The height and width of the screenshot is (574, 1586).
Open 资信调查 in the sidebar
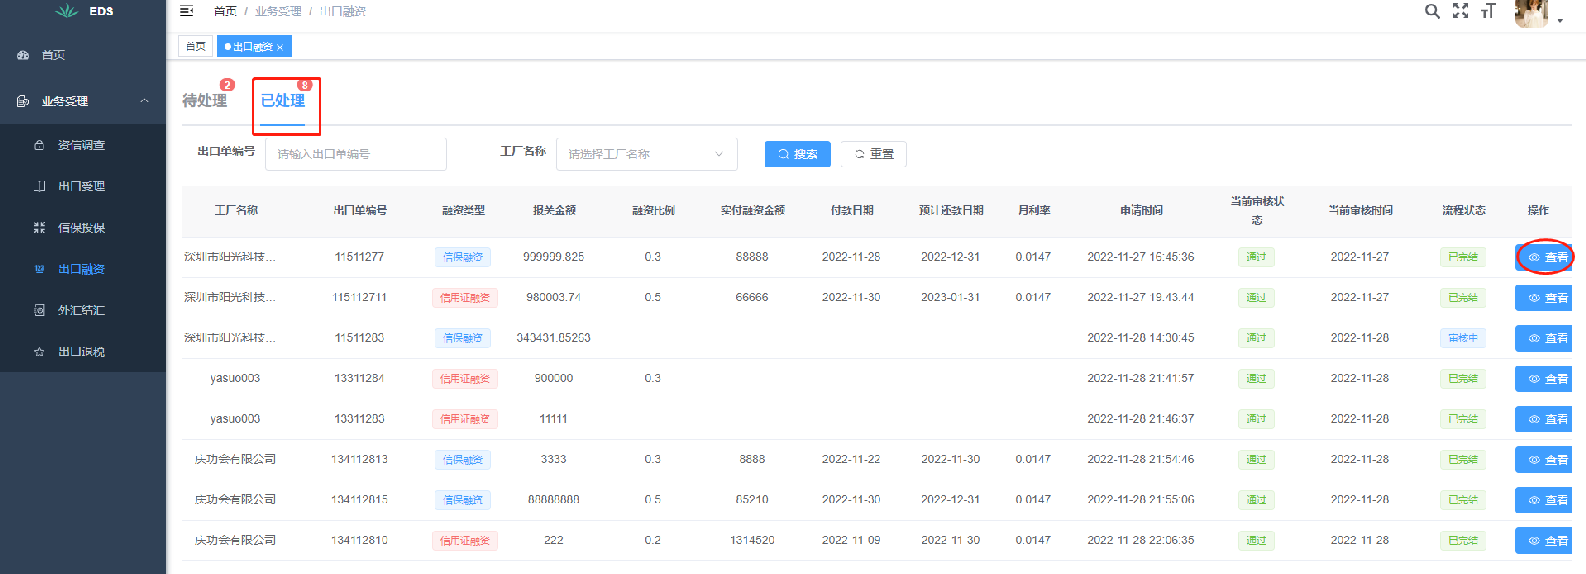pyautogui.click(x=83, y=145)
